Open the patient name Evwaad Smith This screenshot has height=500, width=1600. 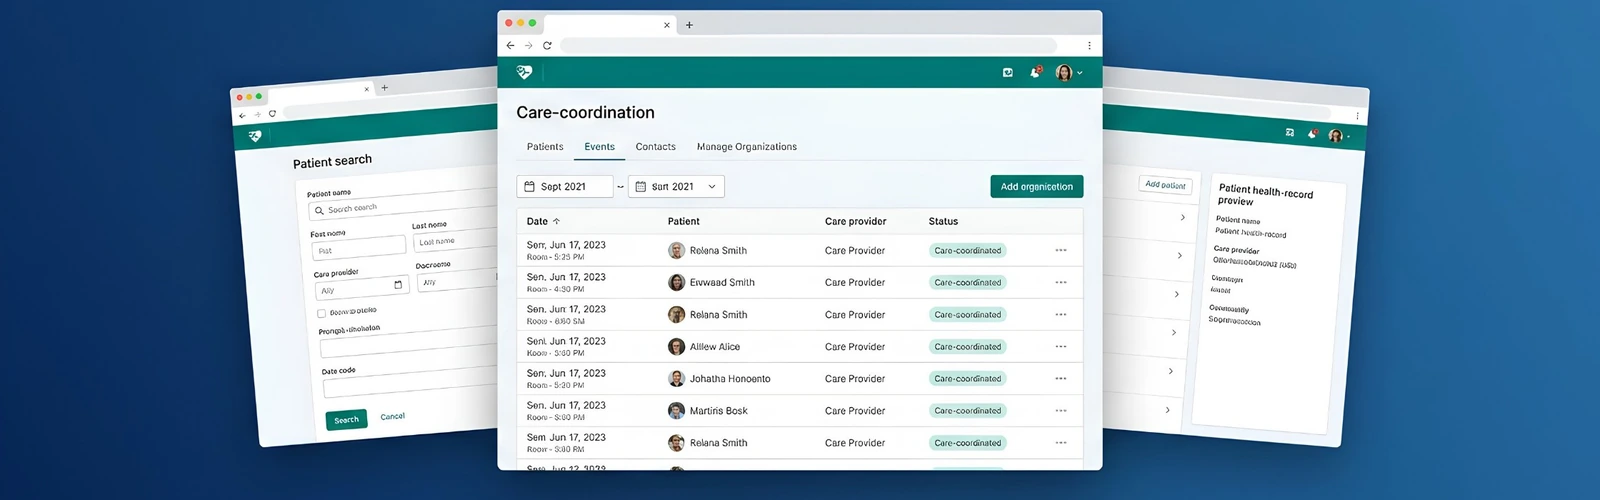pyautogui.click(x=722, y=283)
